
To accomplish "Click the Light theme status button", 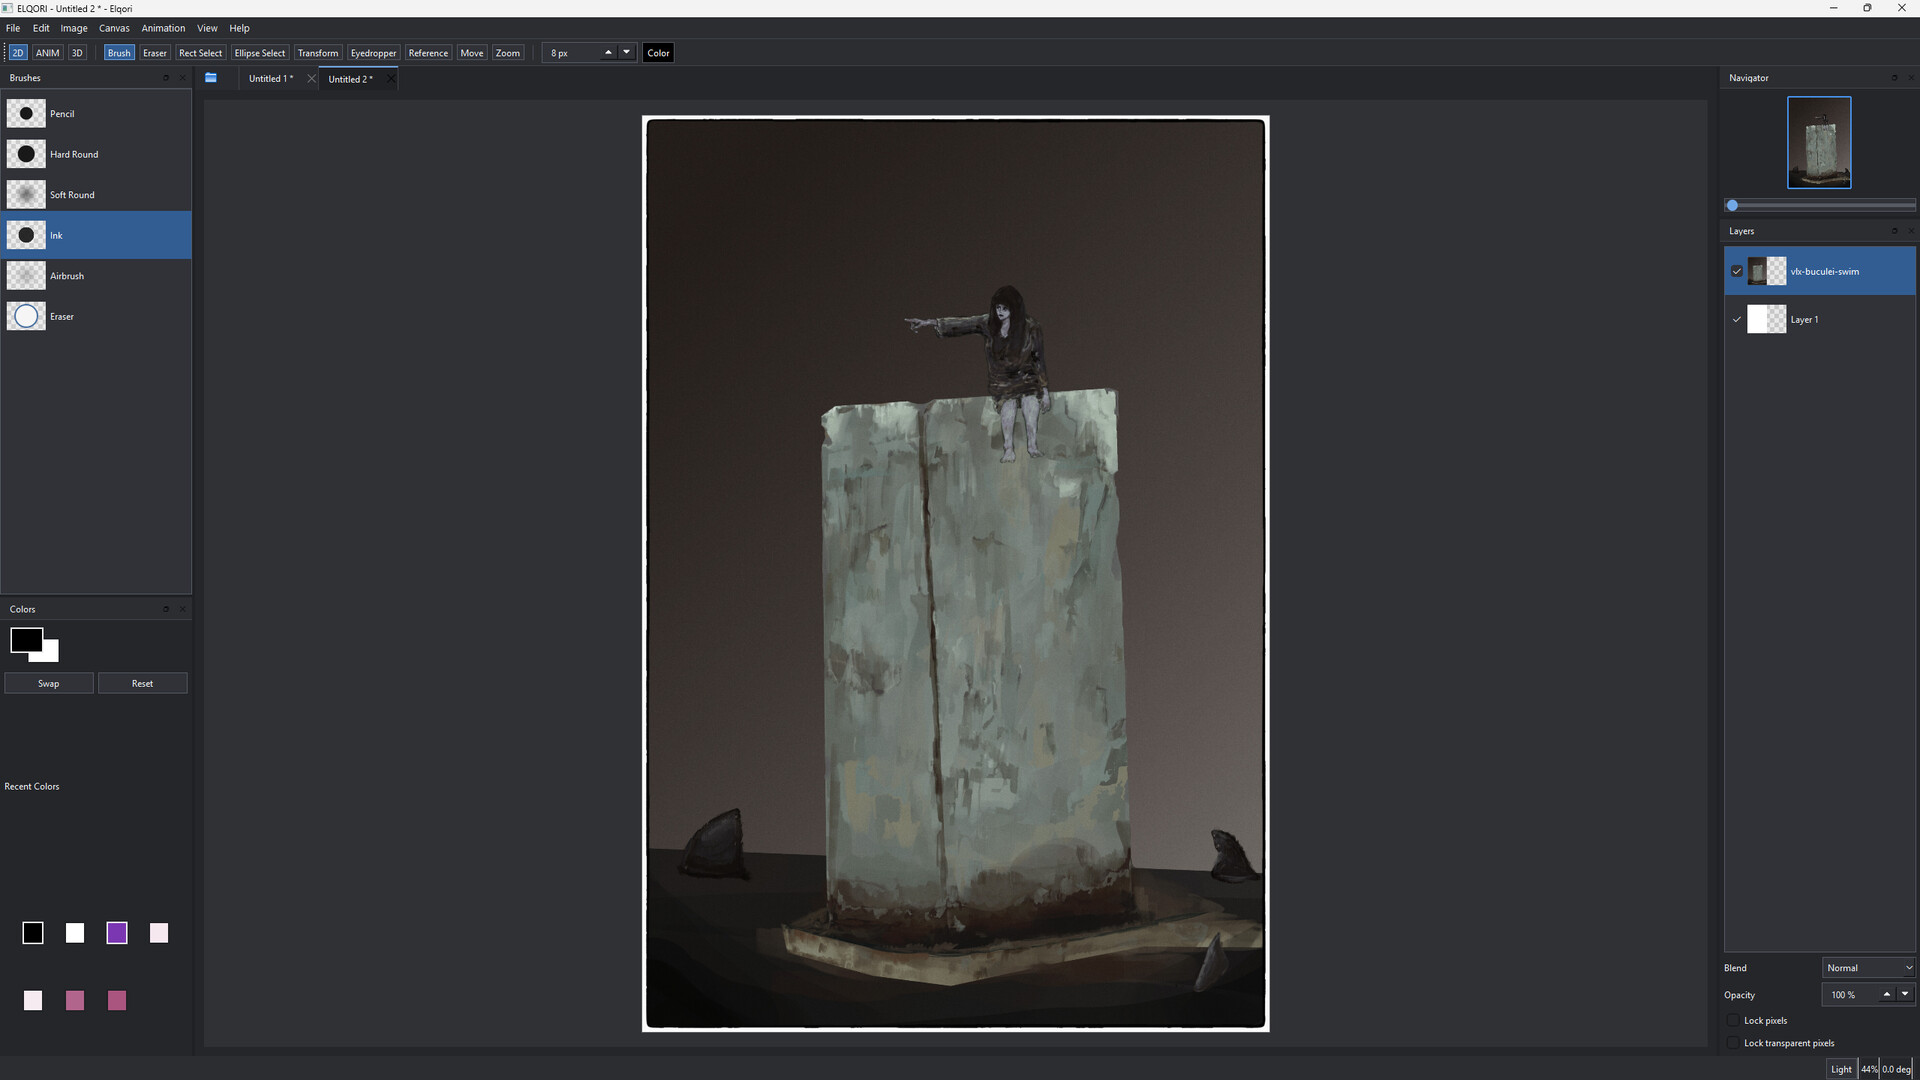I will point(1841,1069).
